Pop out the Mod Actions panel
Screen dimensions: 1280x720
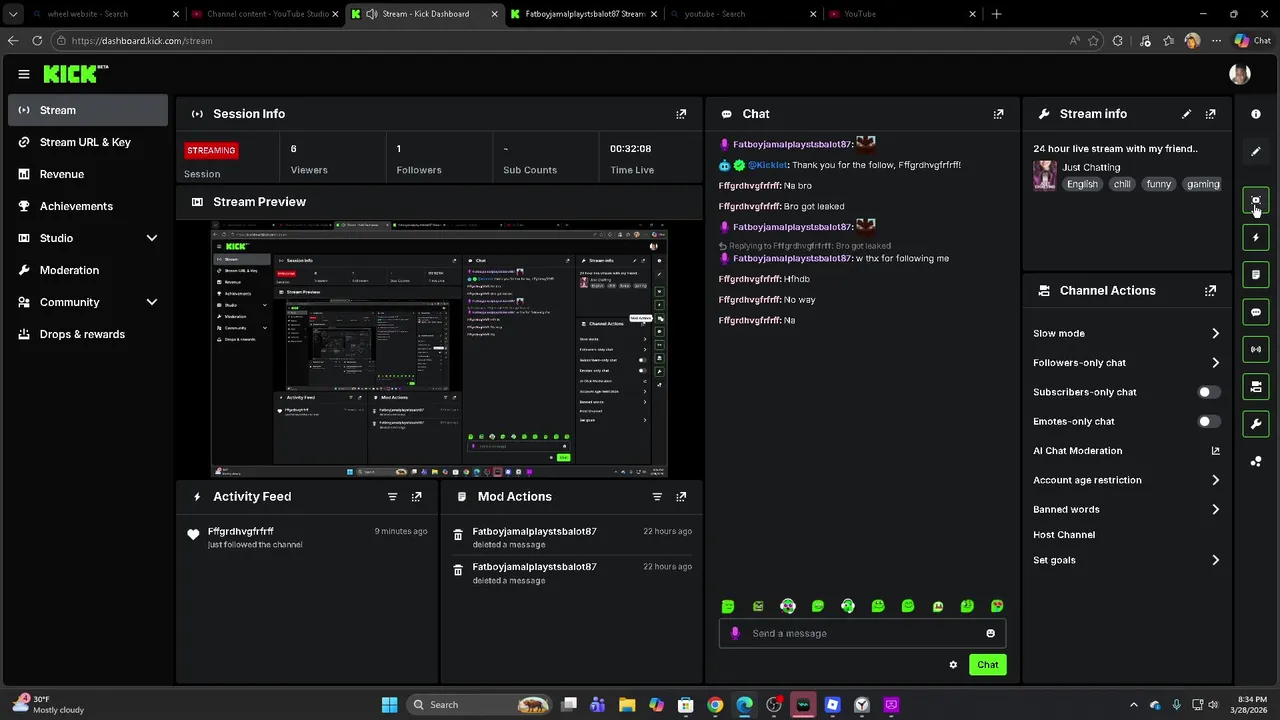681,497
